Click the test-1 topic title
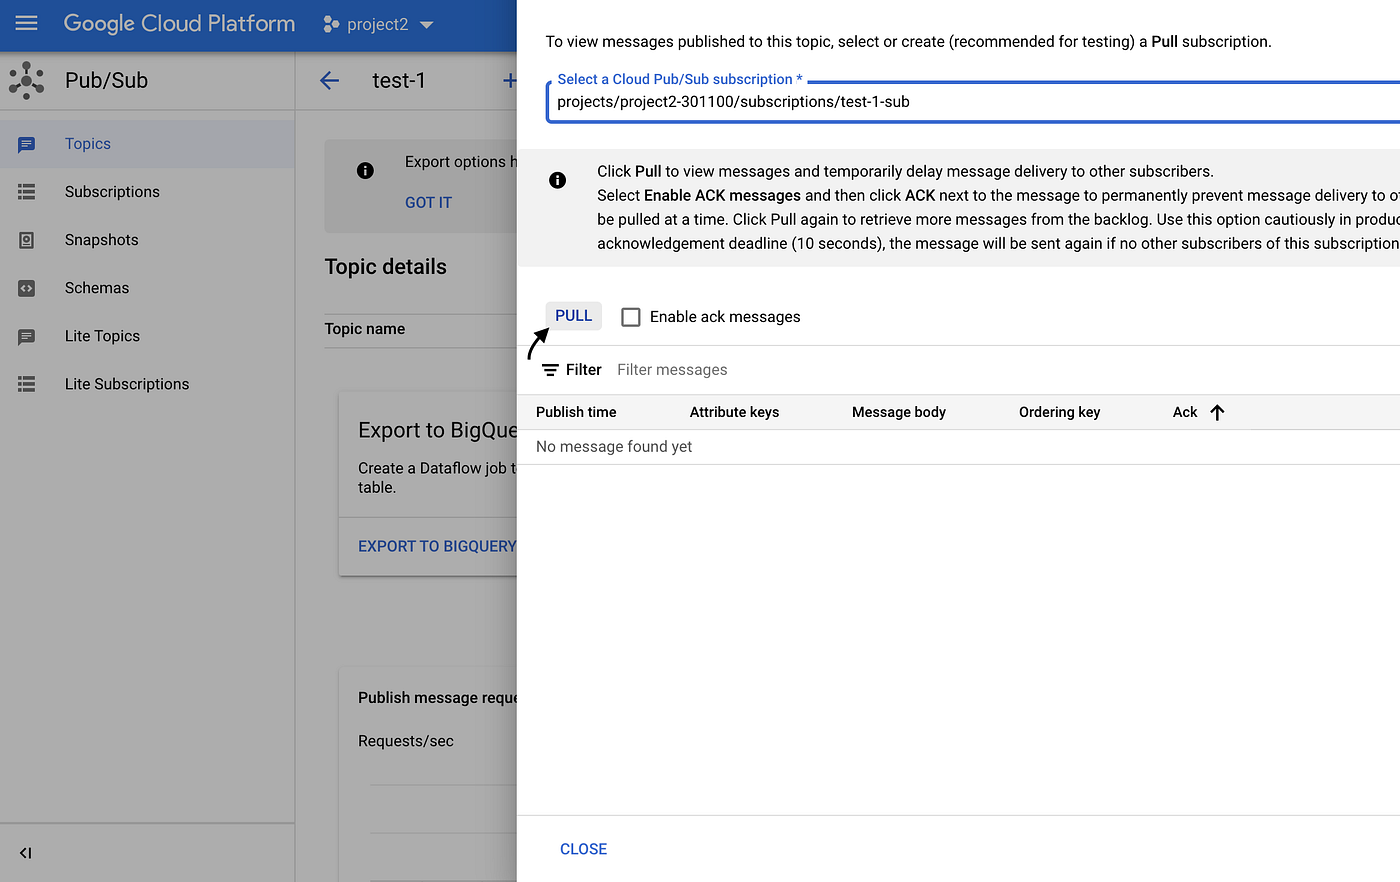This screenshot has width=1400, height=882. click(399, 81)
